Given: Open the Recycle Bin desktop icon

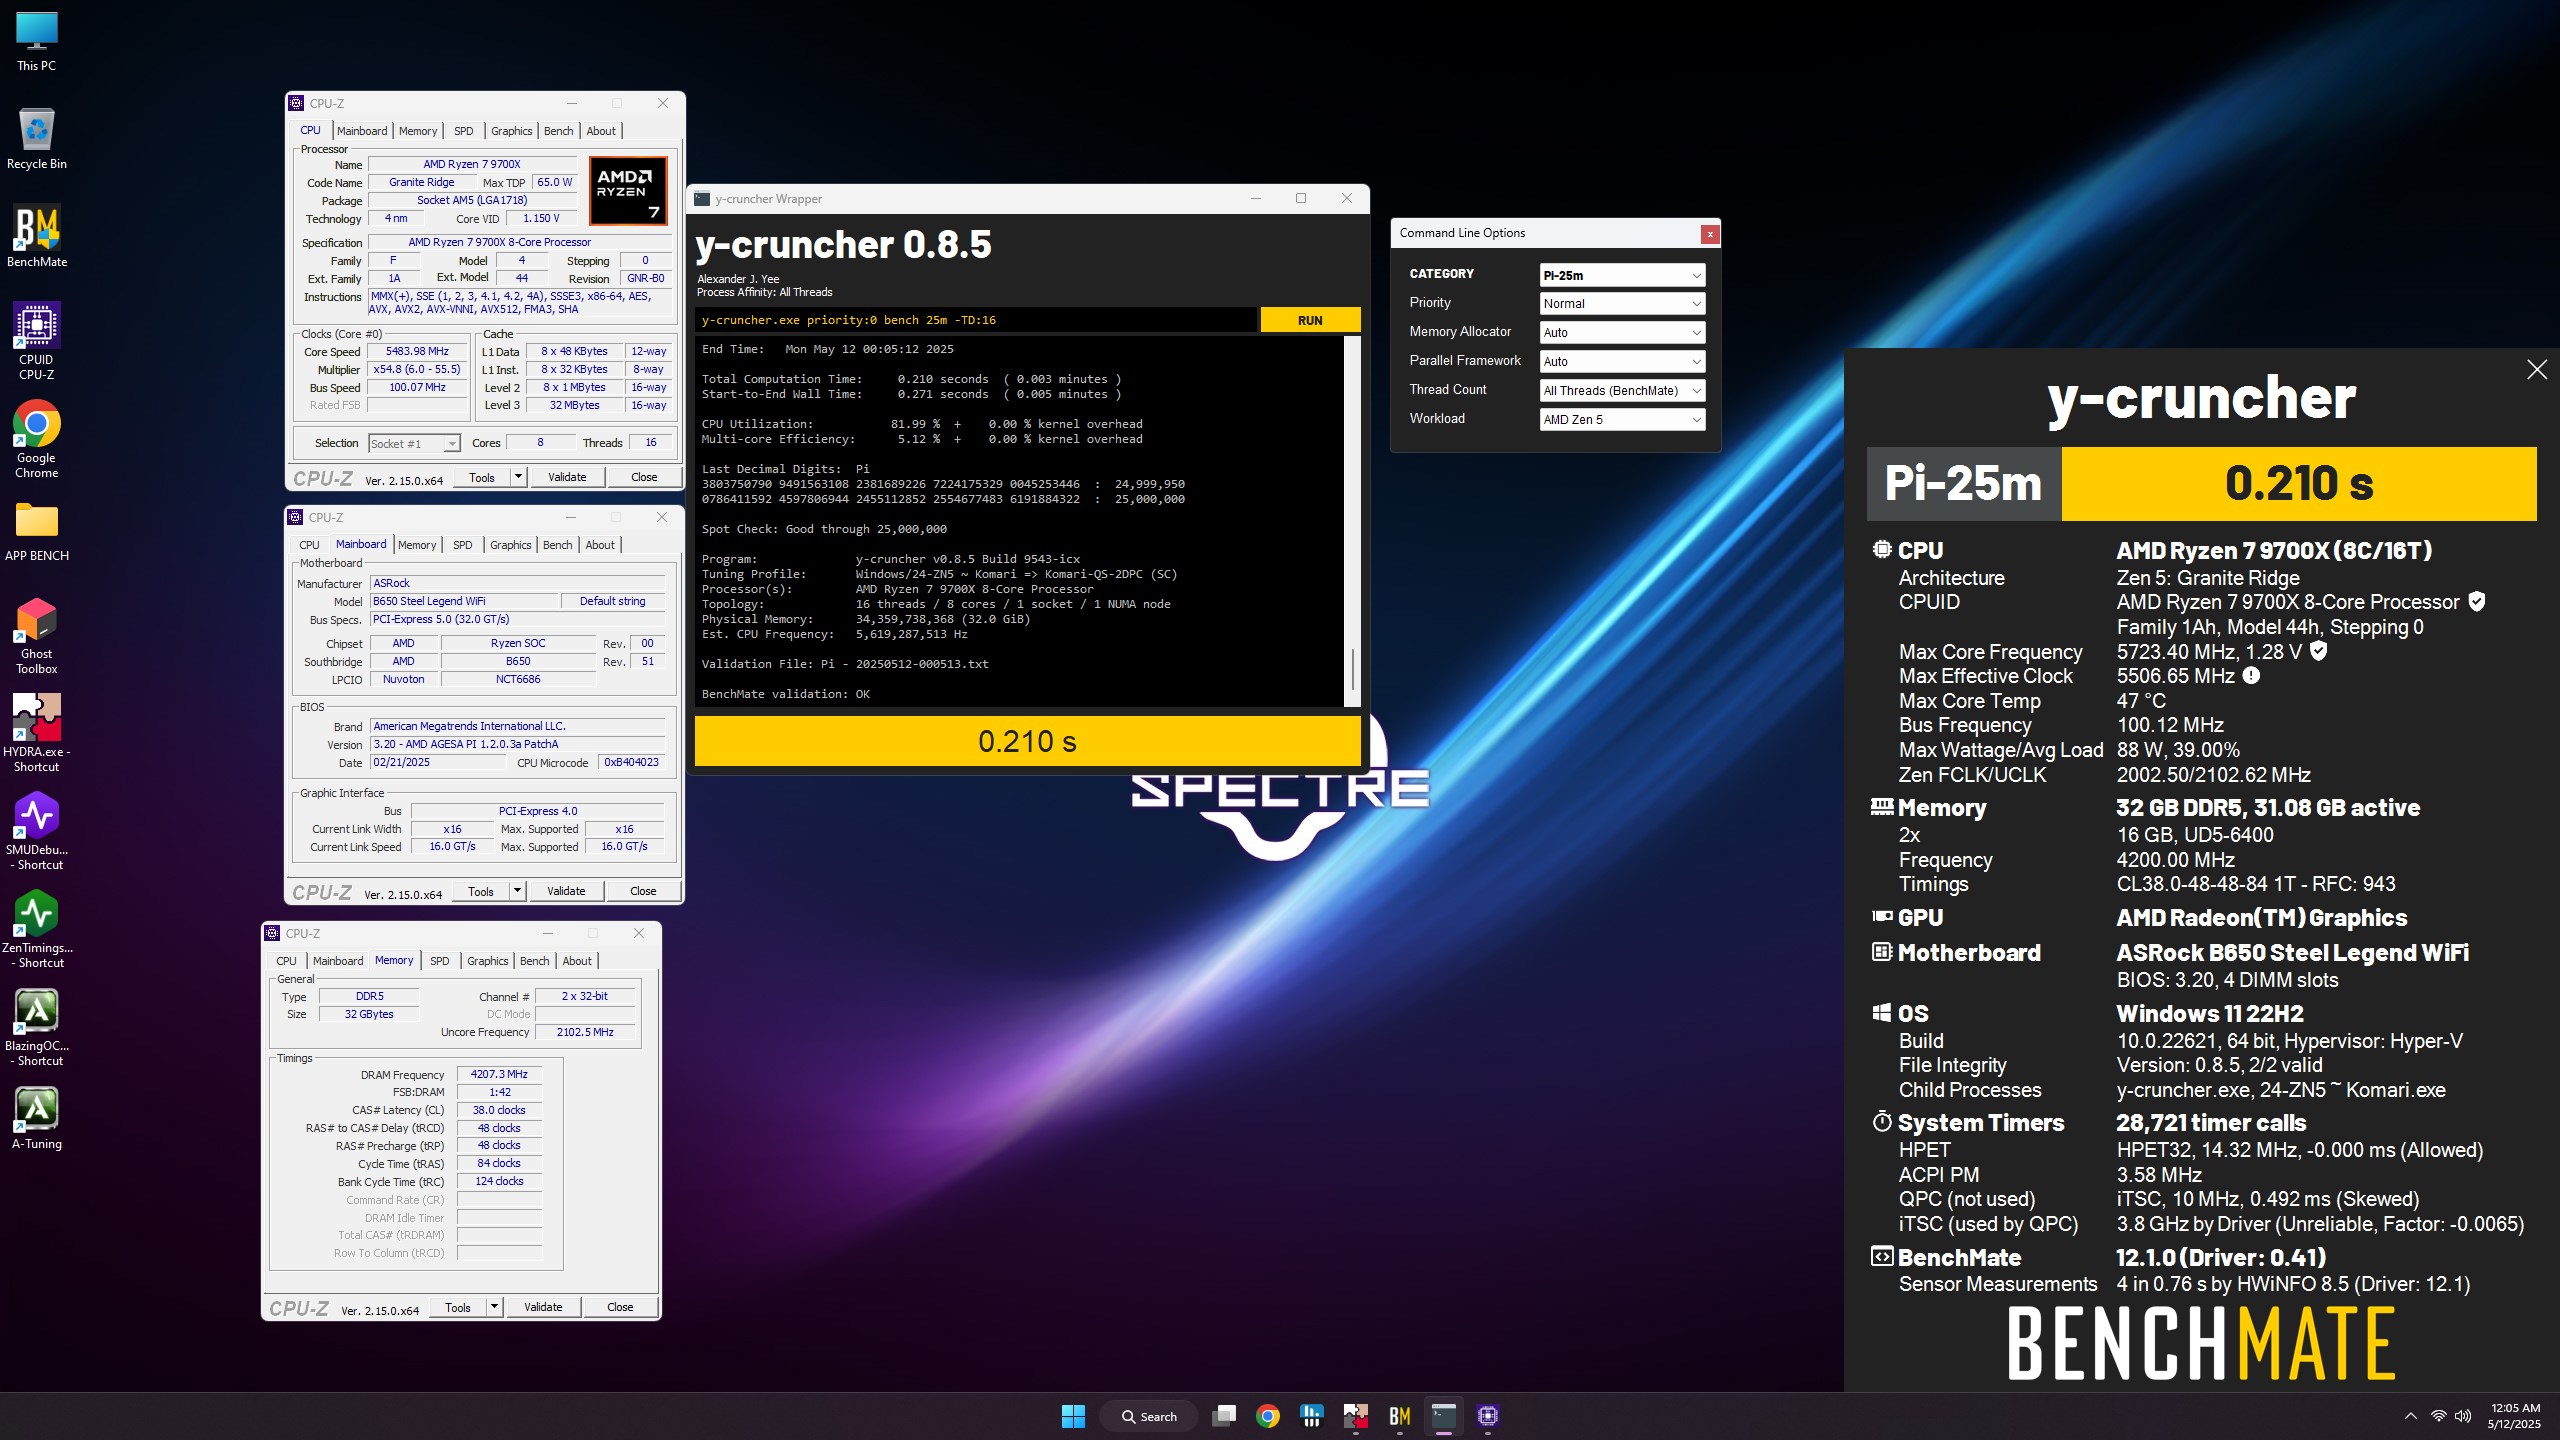Looking at the screenshot, I should tap(37, 139).
